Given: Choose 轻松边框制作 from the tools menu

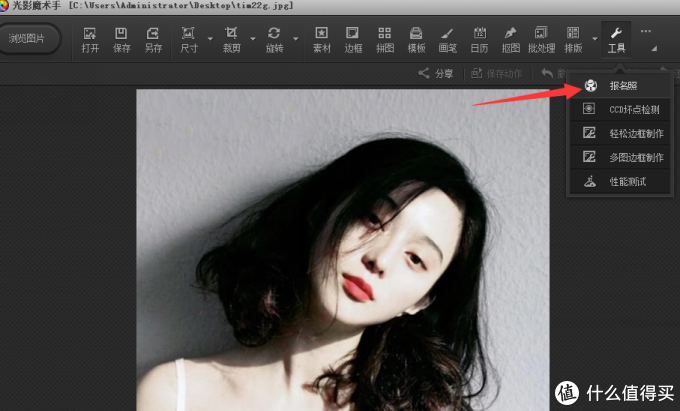Looking at the screenshot, I should (620, 133).
